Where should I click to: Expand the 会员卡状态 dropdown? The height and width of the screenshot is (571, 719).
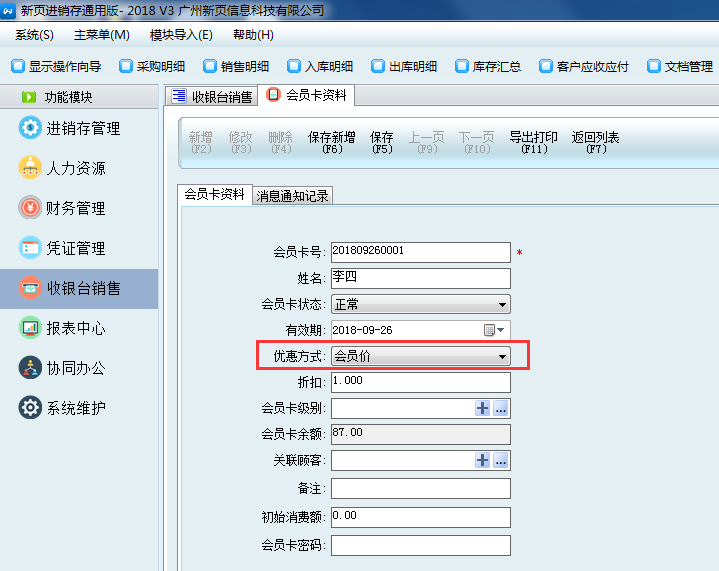point(502,304)
